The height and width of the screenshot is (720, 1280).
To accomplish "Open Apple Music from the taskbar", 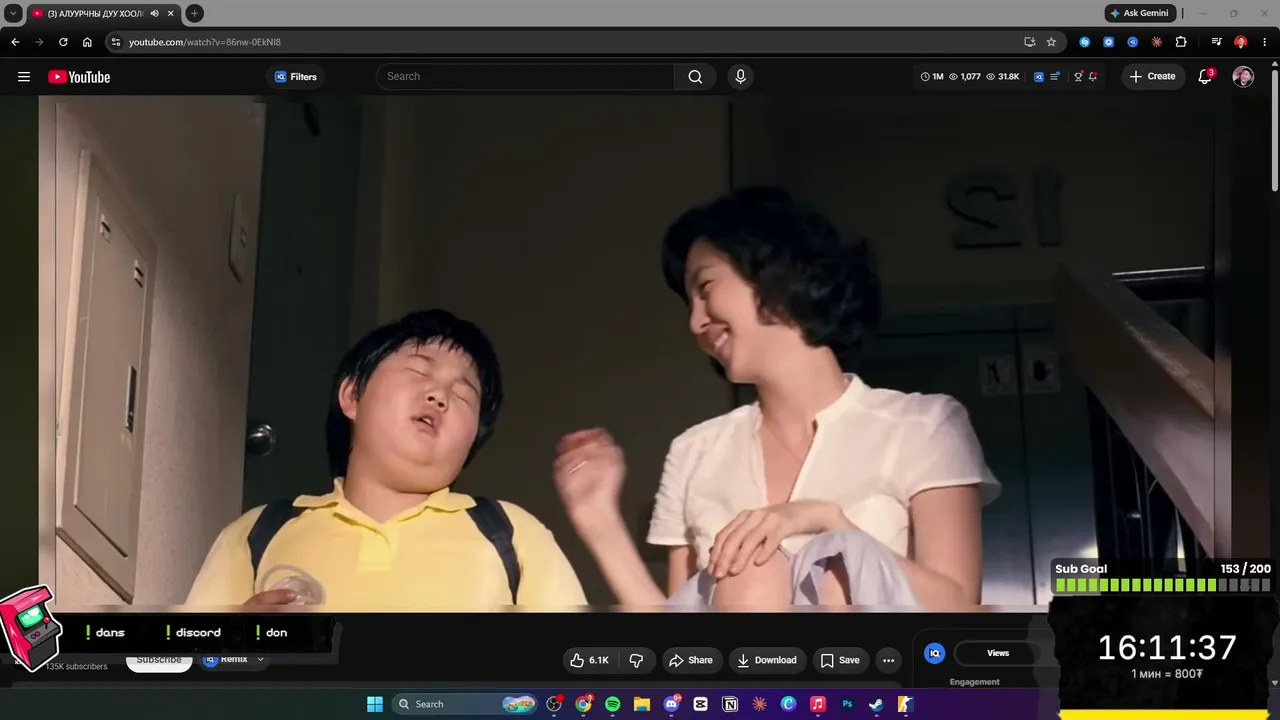I will [x=818, y=704].
